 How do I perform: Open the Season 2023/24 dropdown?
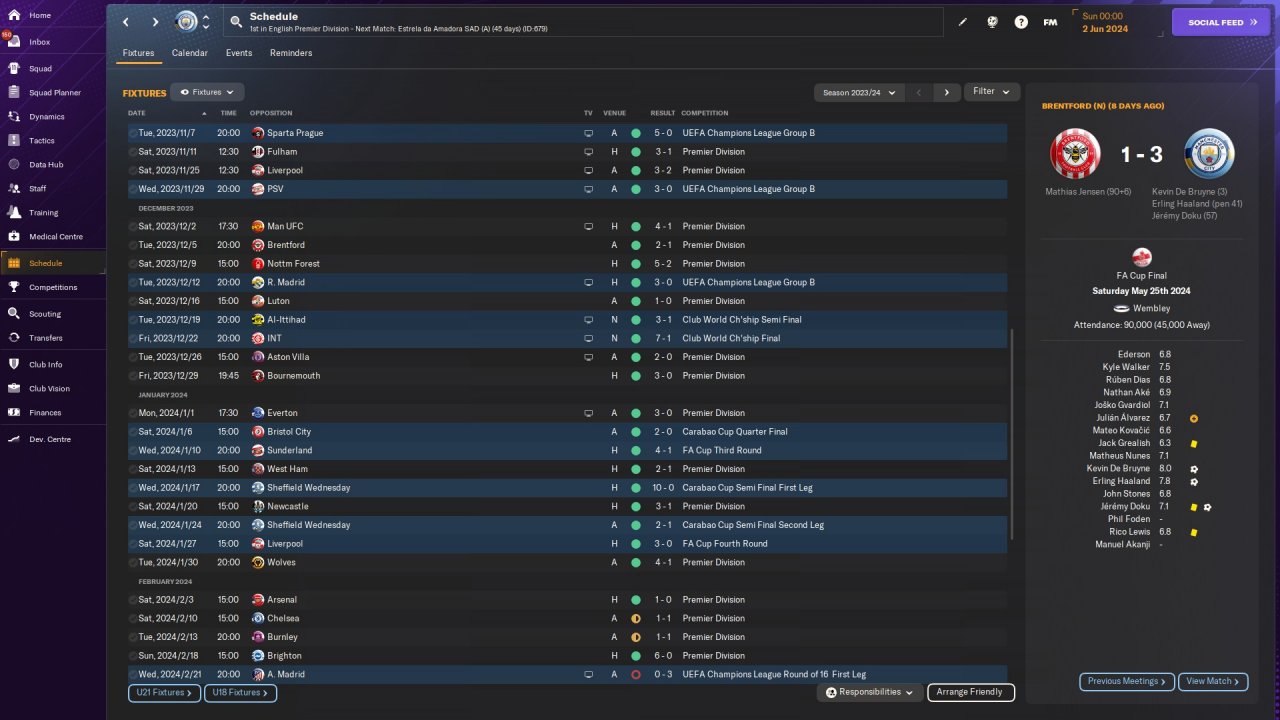[860, 92]
